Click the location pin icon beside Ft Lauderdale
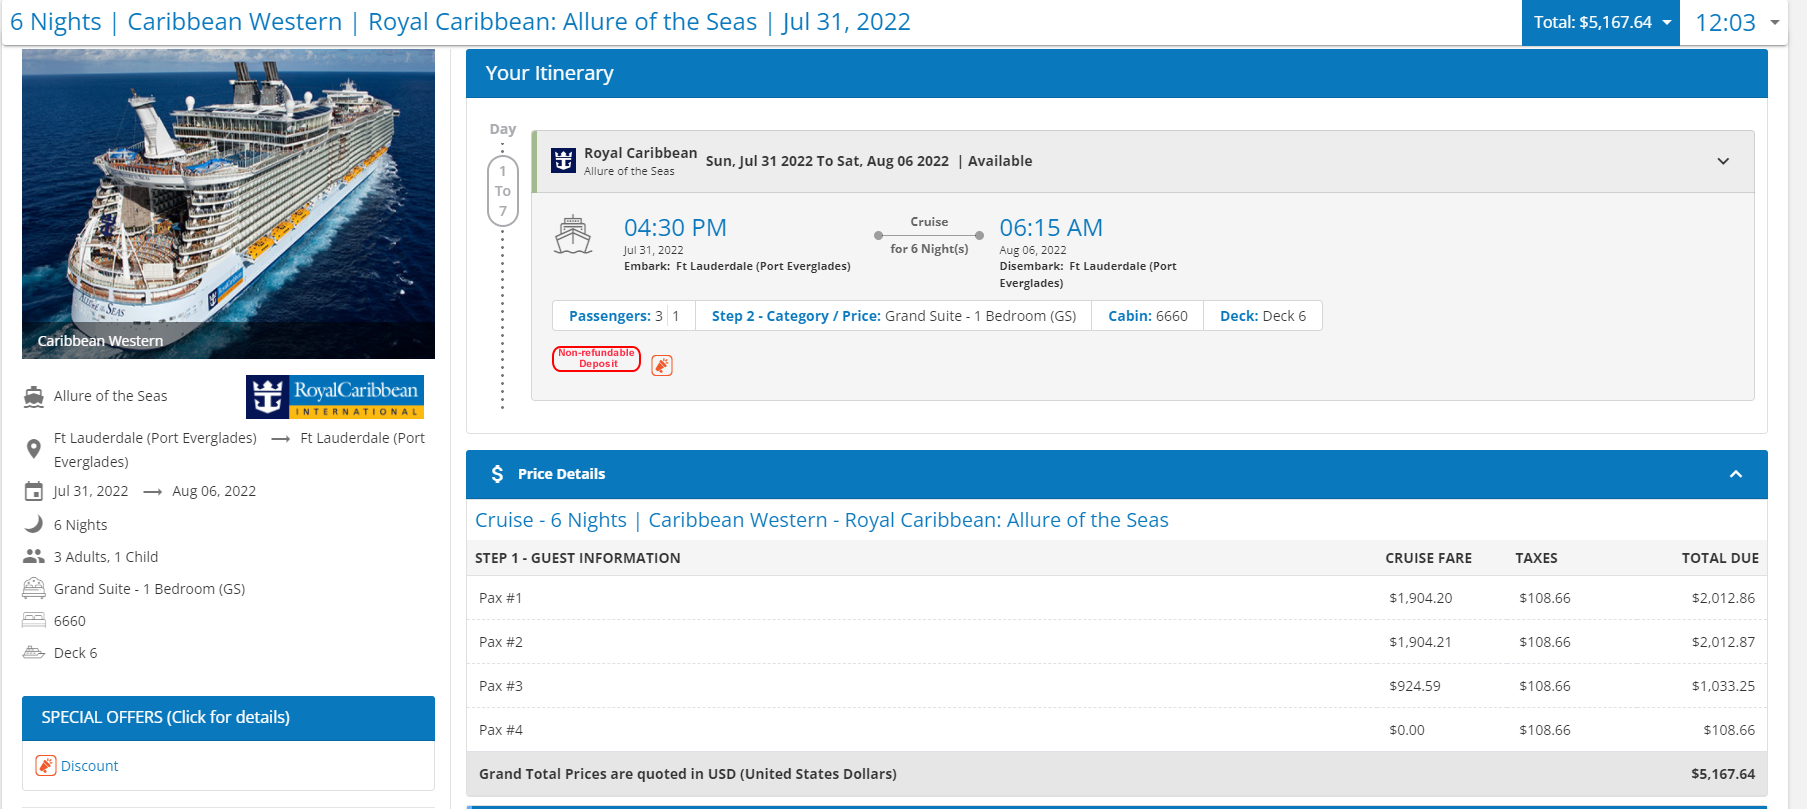Viewport: 1807px width, 809px height. pyautogui.click(x=34, y=449)
